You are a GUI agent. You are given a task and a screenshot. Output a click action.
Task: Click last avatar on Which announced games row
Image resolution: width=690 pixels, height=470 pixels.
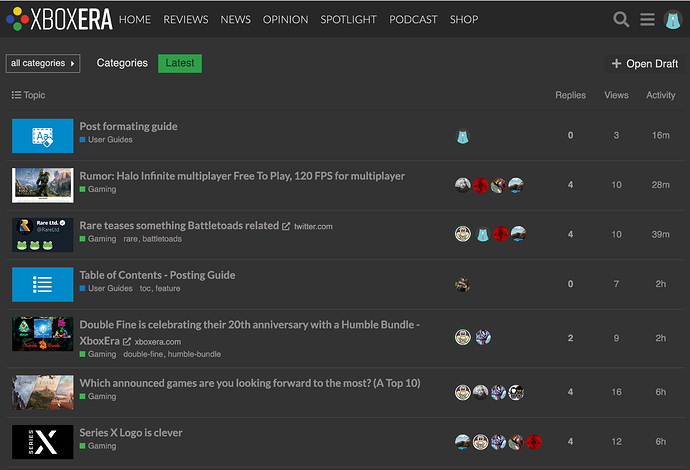point(516,392)
